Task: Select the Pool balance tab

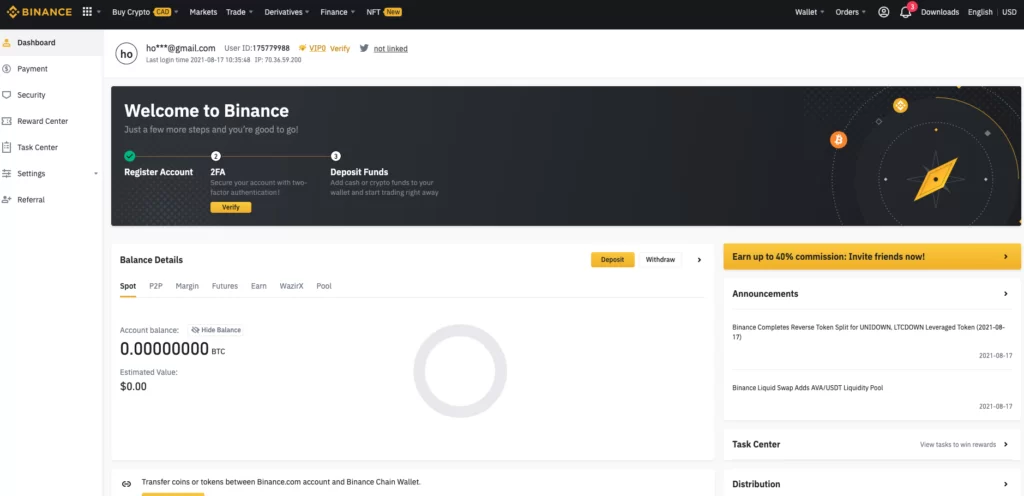Action: pyautogui.click(x=324, y=286)
